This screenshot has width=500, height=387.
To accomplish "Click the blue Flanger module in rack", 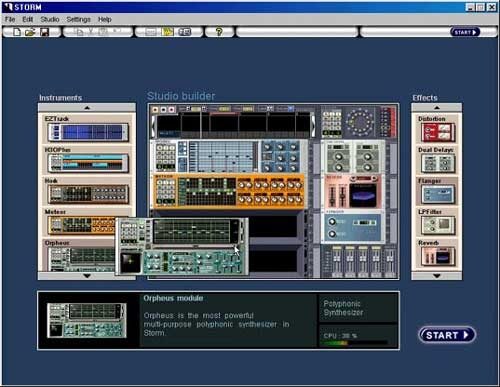I will [x=353, y=226].
